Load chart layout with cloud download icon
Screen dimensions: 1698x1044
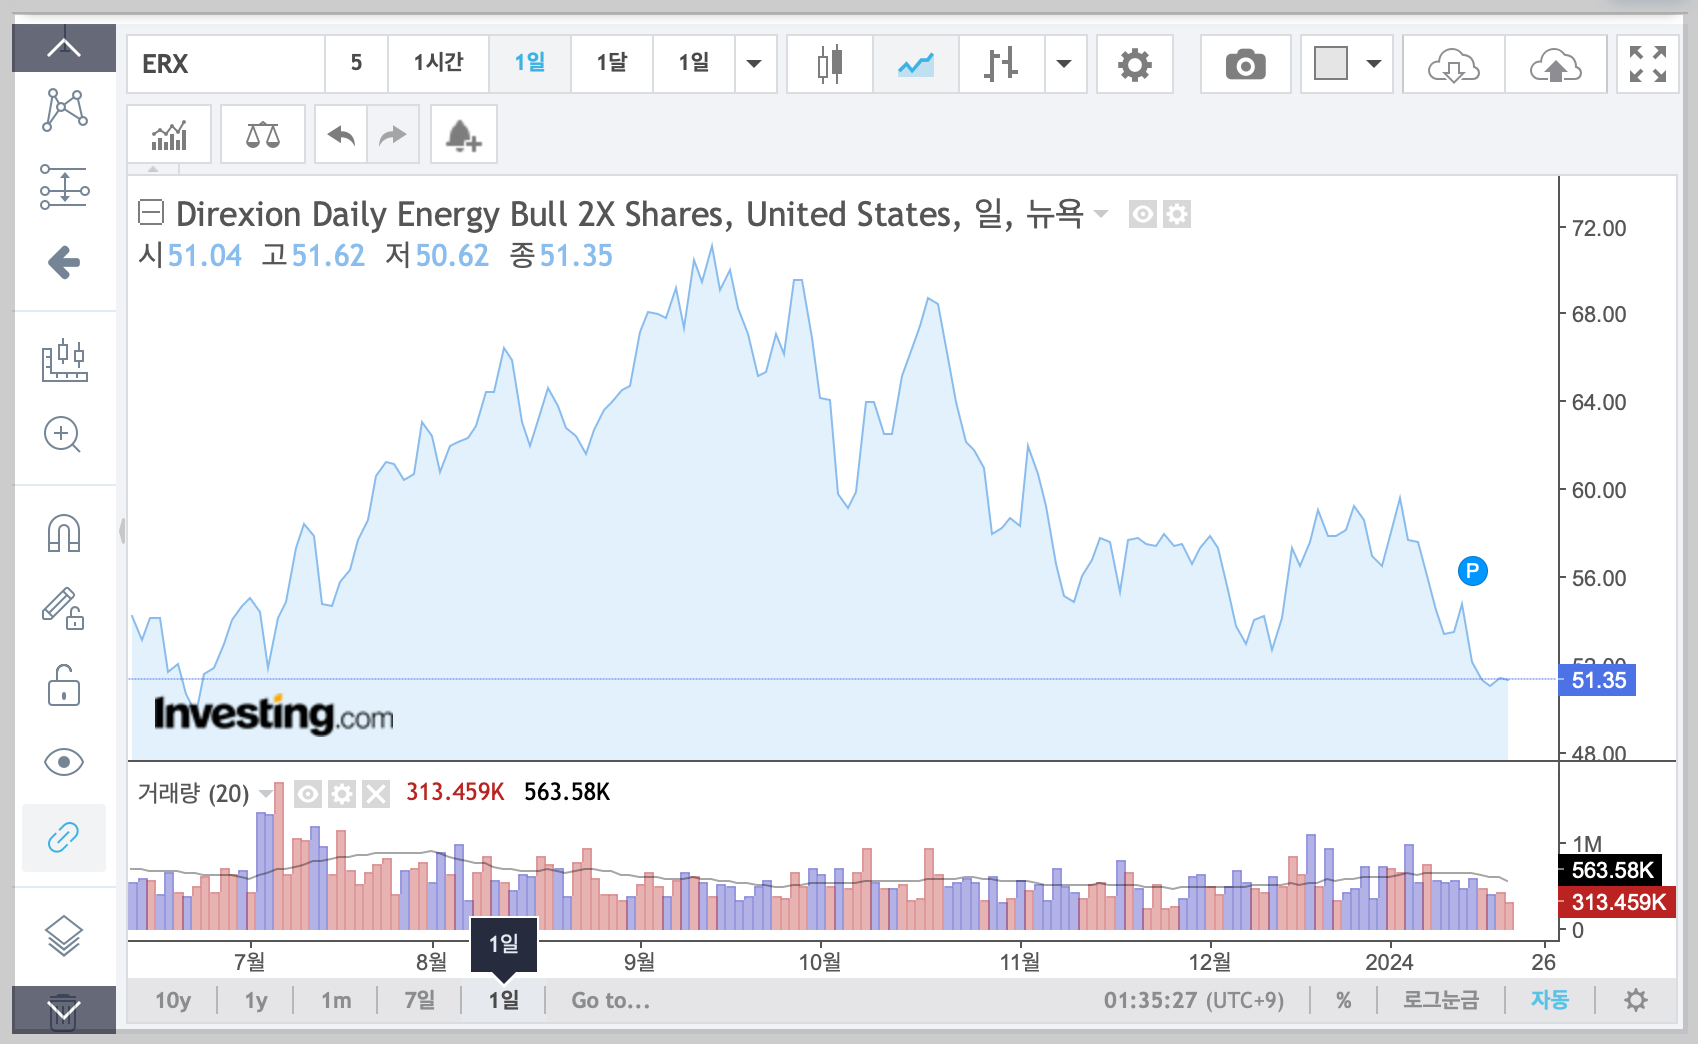[x=1454, y=64]
